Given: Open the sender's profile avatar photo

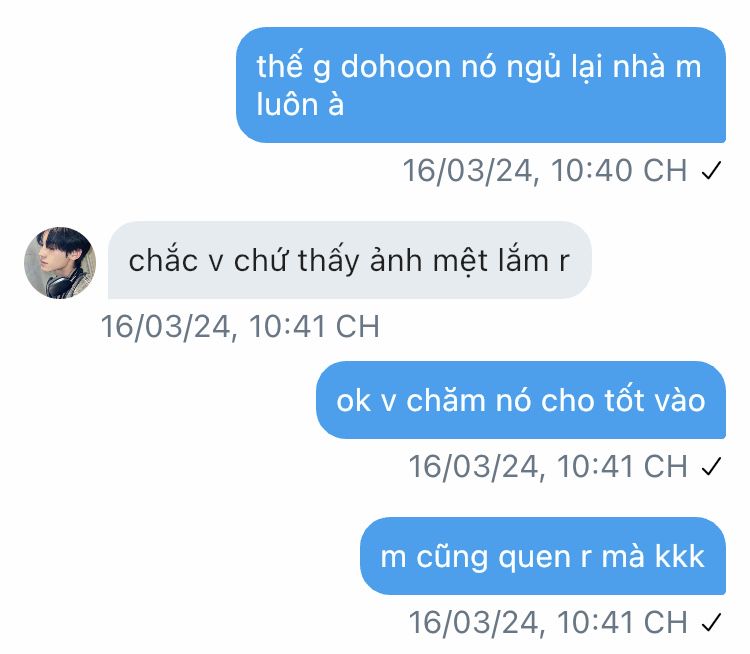Looking at the screenshot, I should tap(60, 263).
